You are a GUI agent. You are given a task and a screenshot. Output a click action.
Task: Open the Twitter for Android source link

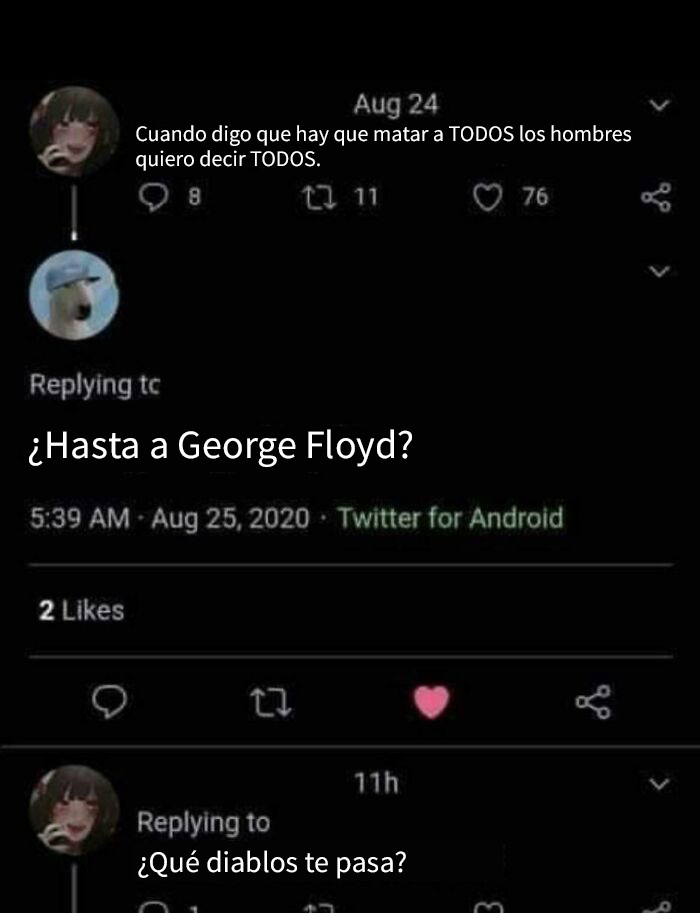[449, 519]
